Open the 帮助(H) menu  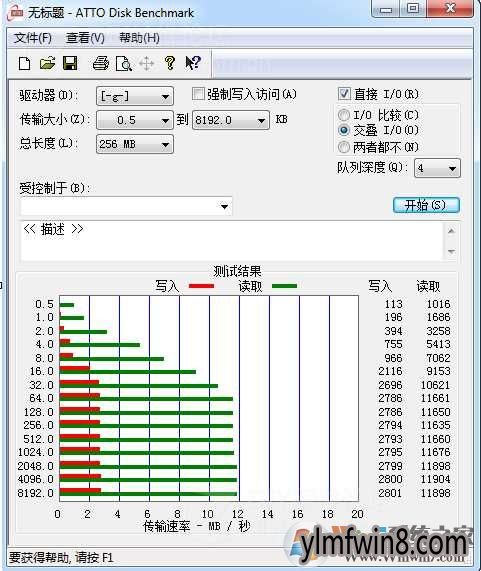tap(139, 38)
